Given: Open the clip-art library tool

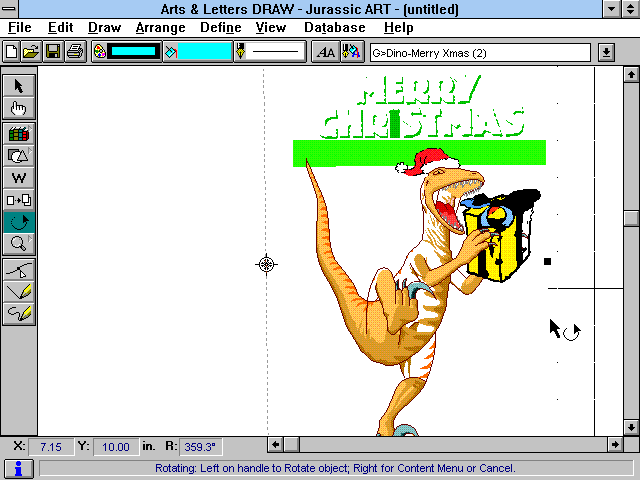Looking at the screenshot, I should pyautogui.click(x=19, y=133).
